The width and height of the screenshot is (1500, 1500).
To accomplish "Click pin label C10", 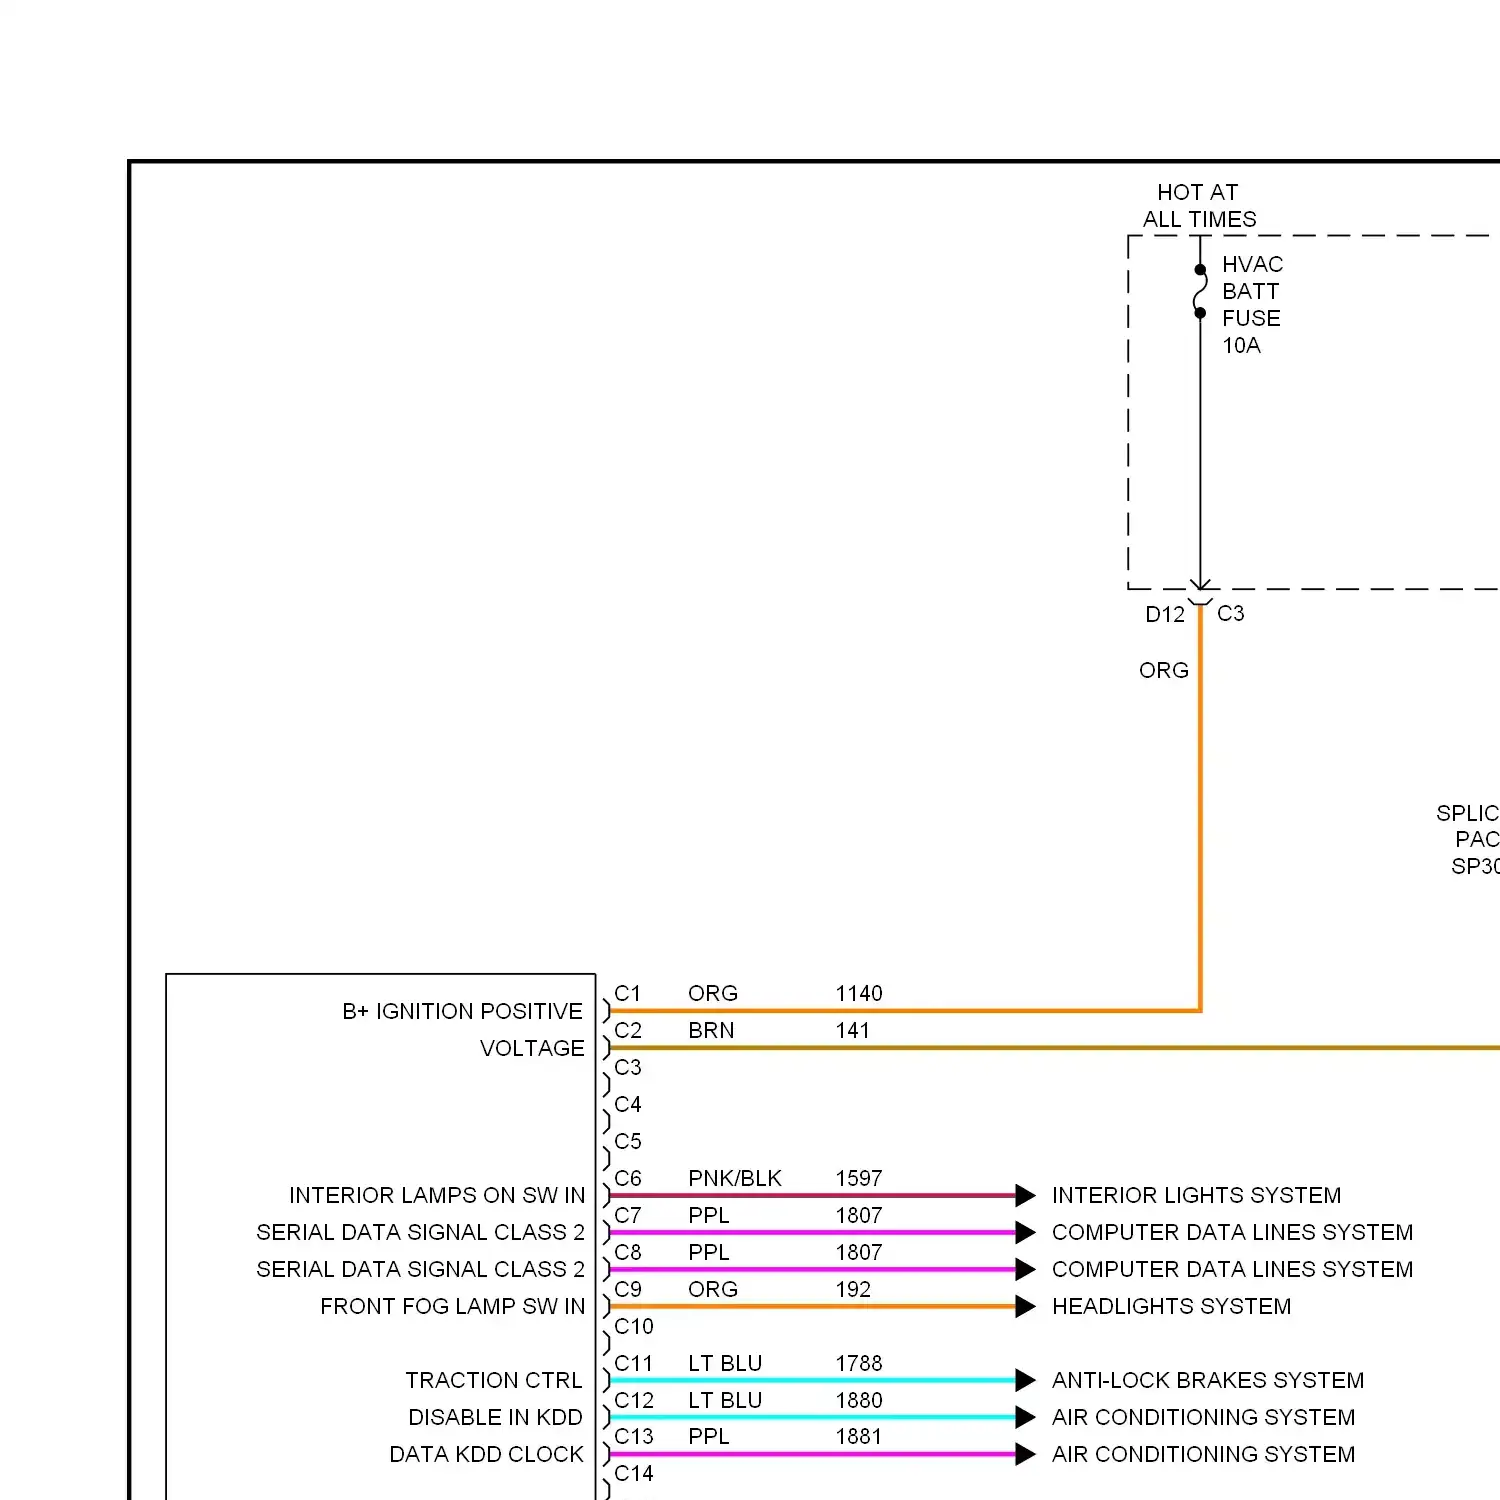I will coord(634,1326).
